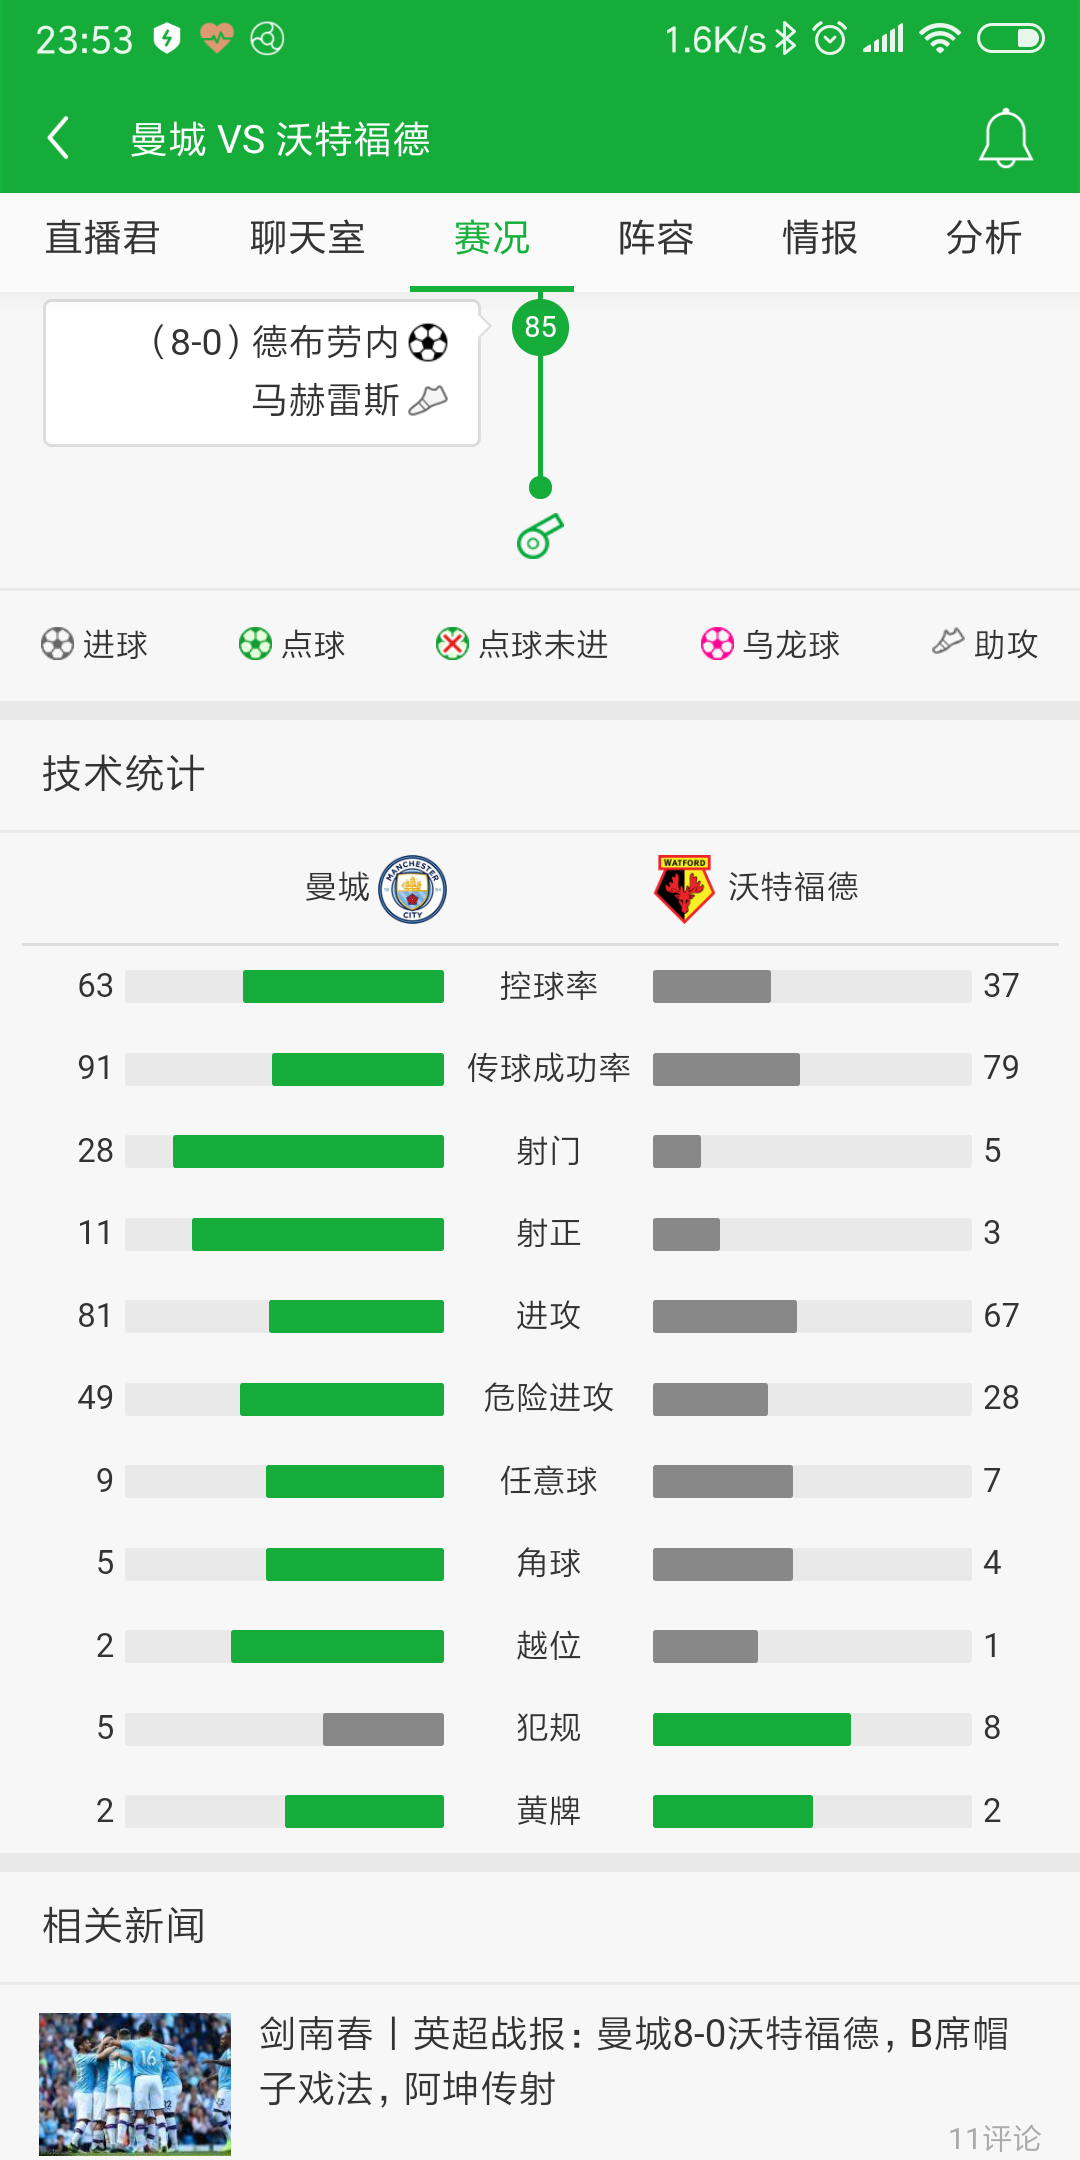This screenshot has height=2160, width=1080.
Task: Tap the news thumbnail of celebrating players
Action: (135, 2084)
